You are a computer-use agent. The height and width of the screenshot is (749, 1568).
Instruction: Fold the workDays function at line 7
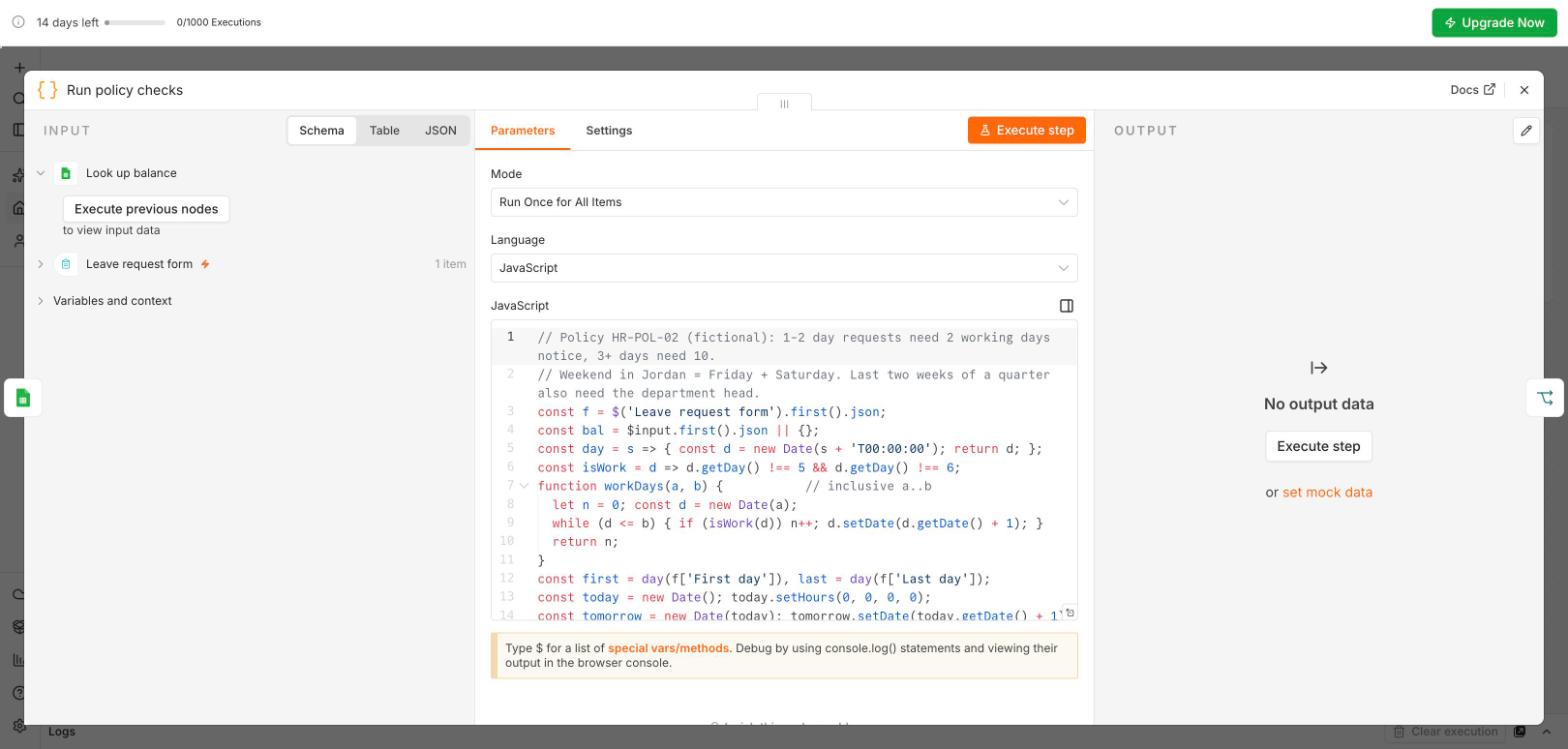click(x=524, y=486)
